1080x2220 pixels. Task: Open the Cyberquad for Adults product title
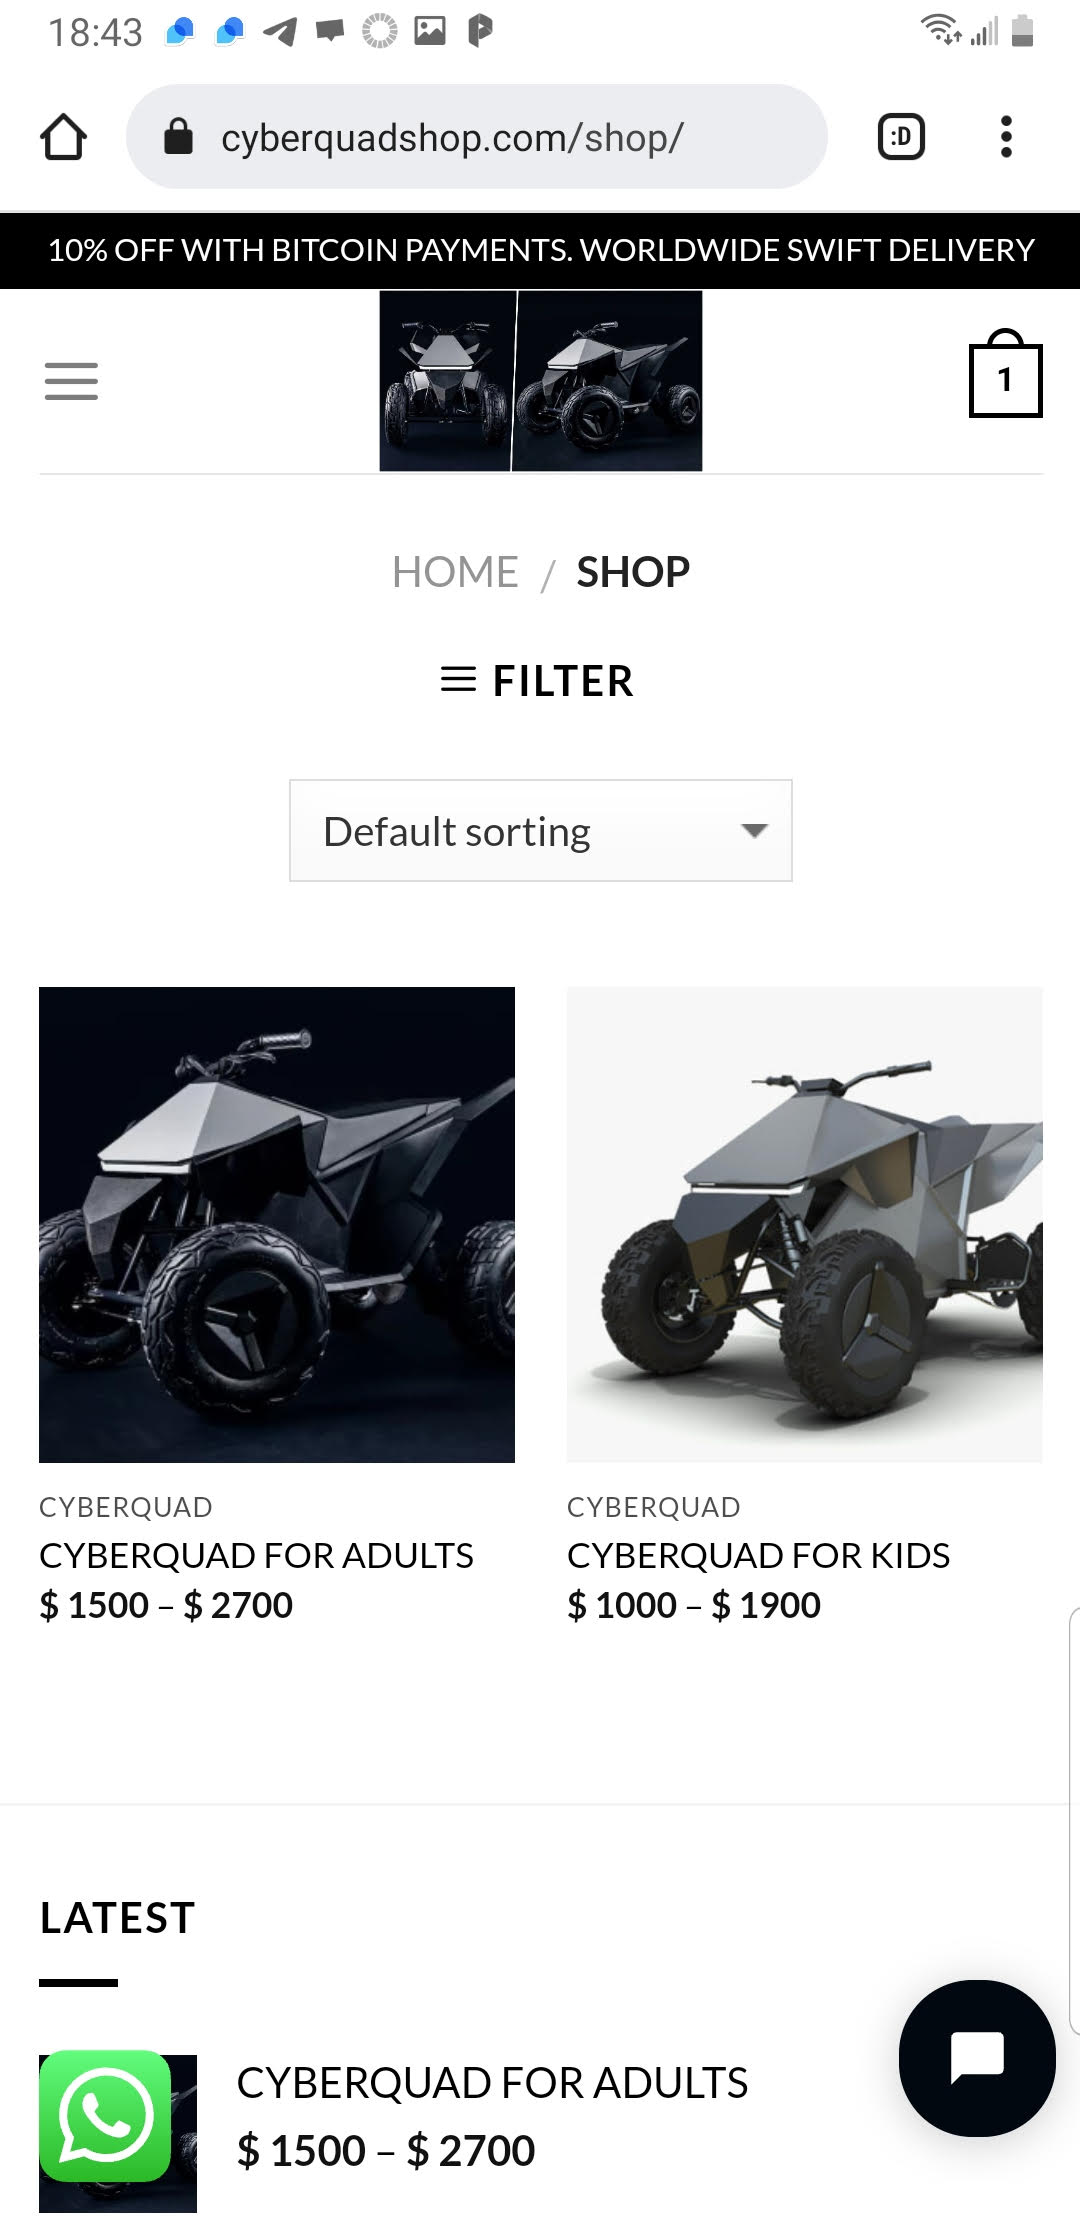click(256, 1556)
